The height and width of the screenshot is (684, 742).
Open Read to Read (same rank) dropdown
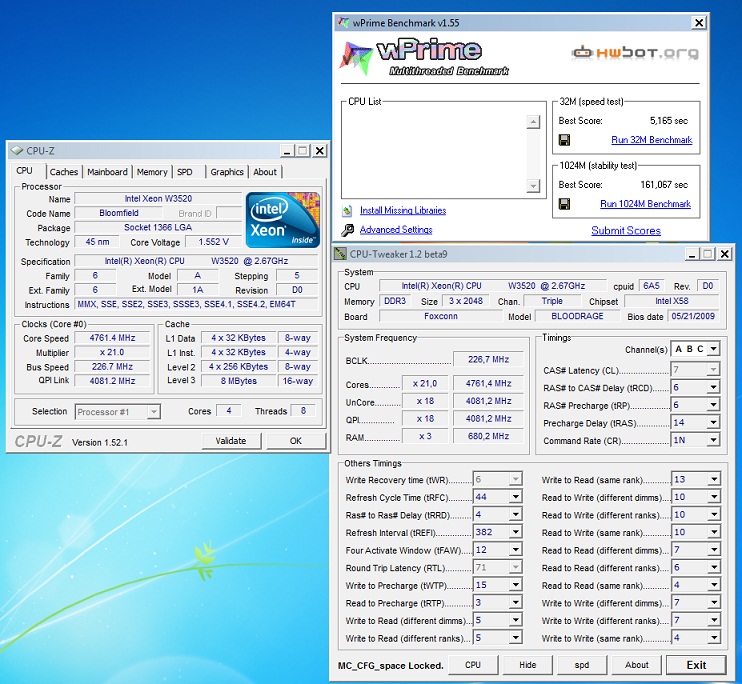click(714, 585)
